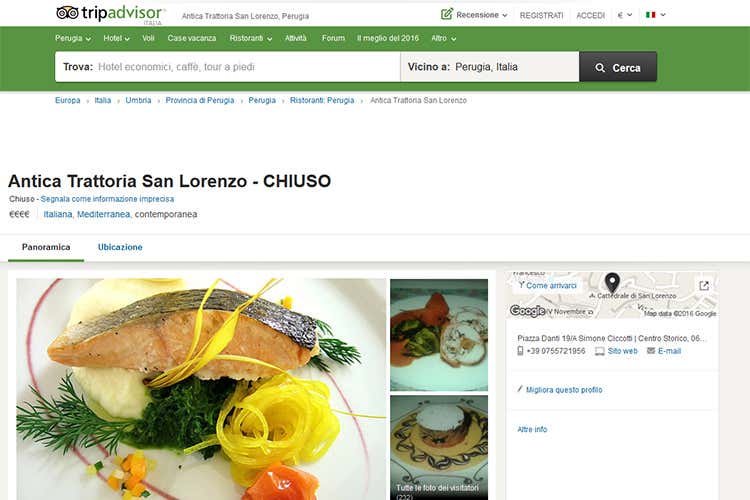
Task: Click the Come arrivarci directions link
Action: coord(547,286)
